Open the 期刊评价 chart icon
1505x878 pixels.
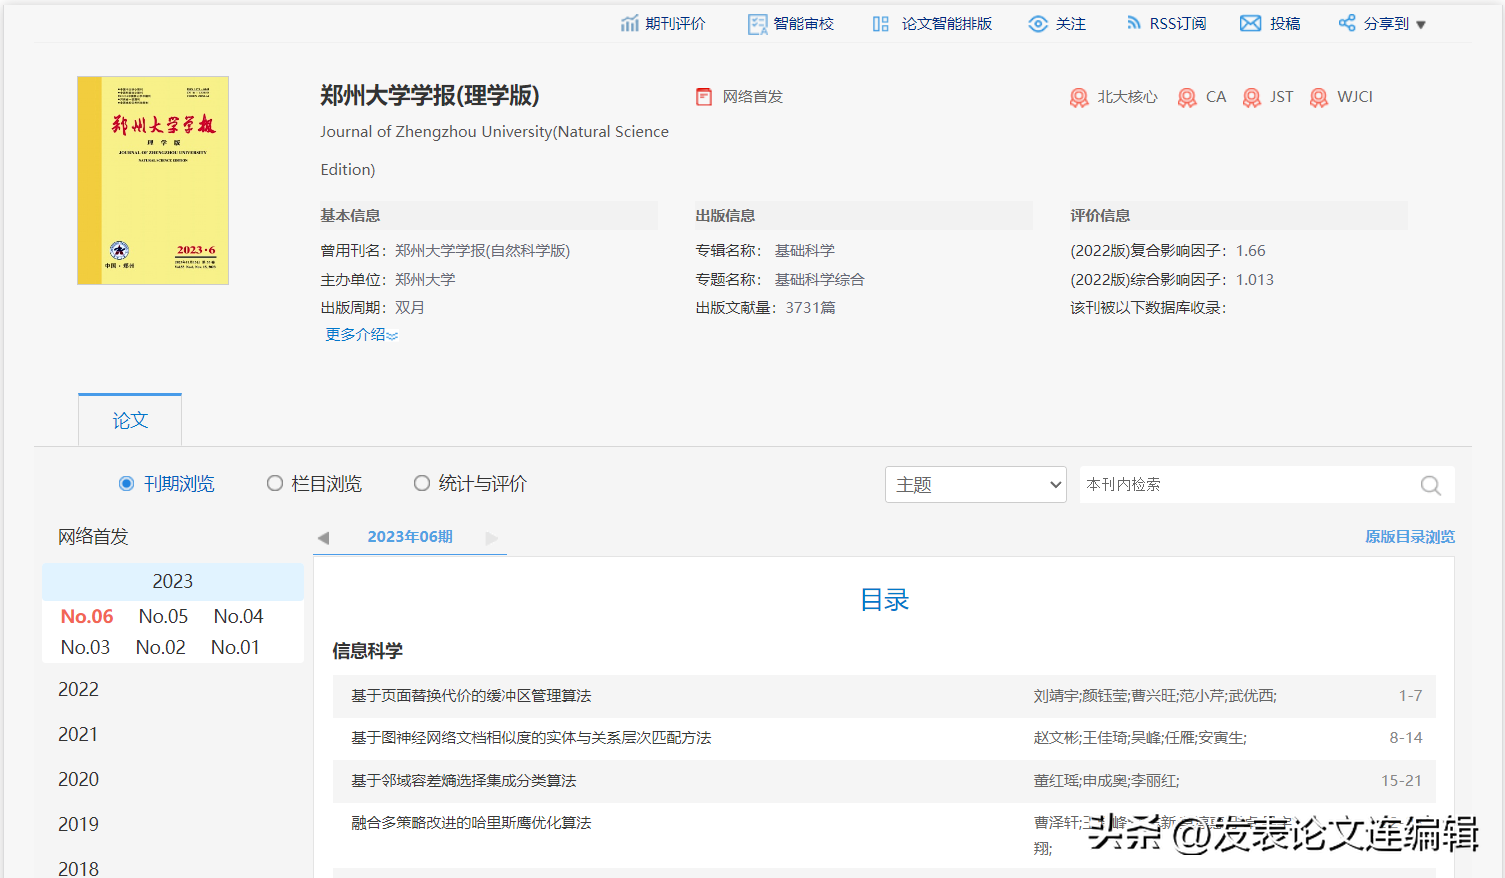click(x=629, y=23)
